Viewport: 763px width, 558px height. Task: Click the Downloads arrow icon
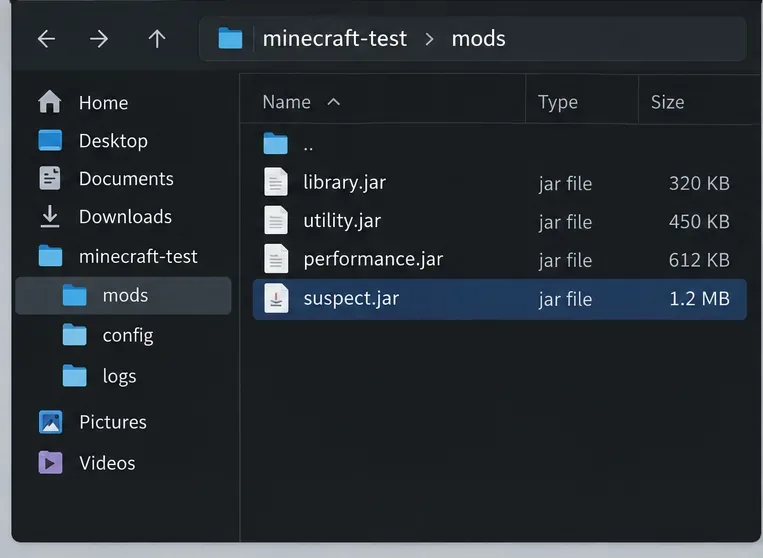[50, 216]
